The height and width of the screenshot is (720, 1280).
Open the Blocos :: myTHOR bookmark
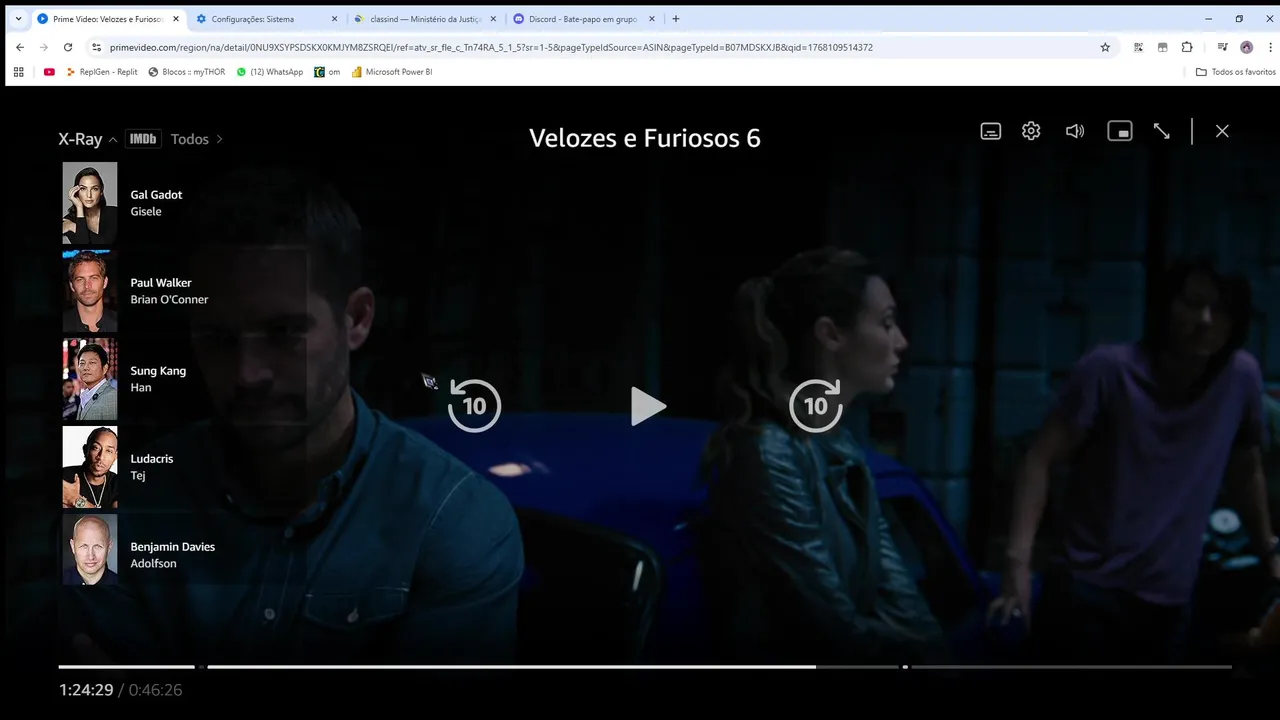pos(187,72)
